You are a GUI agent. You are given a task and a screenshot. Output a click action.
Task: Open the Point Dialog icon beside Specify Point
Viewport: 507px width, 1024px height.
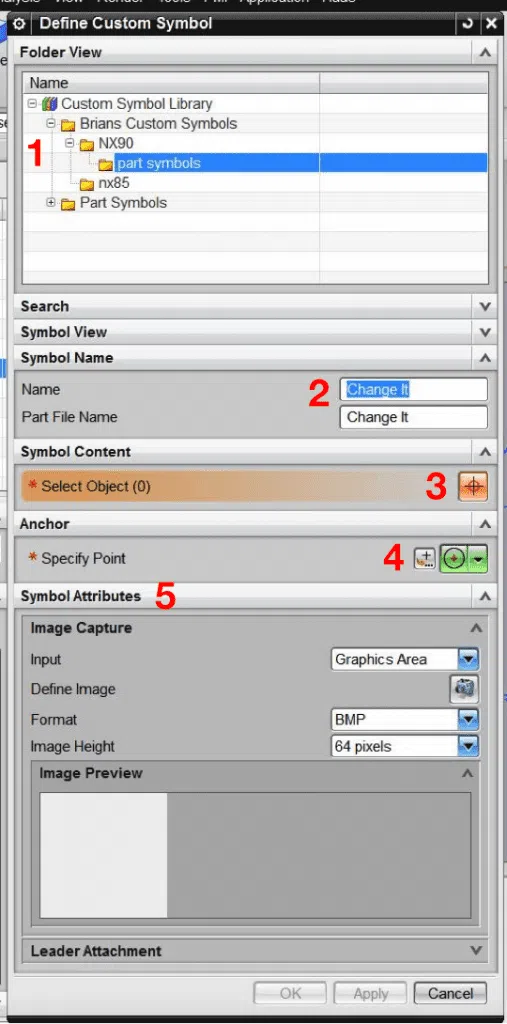point(425,558)
